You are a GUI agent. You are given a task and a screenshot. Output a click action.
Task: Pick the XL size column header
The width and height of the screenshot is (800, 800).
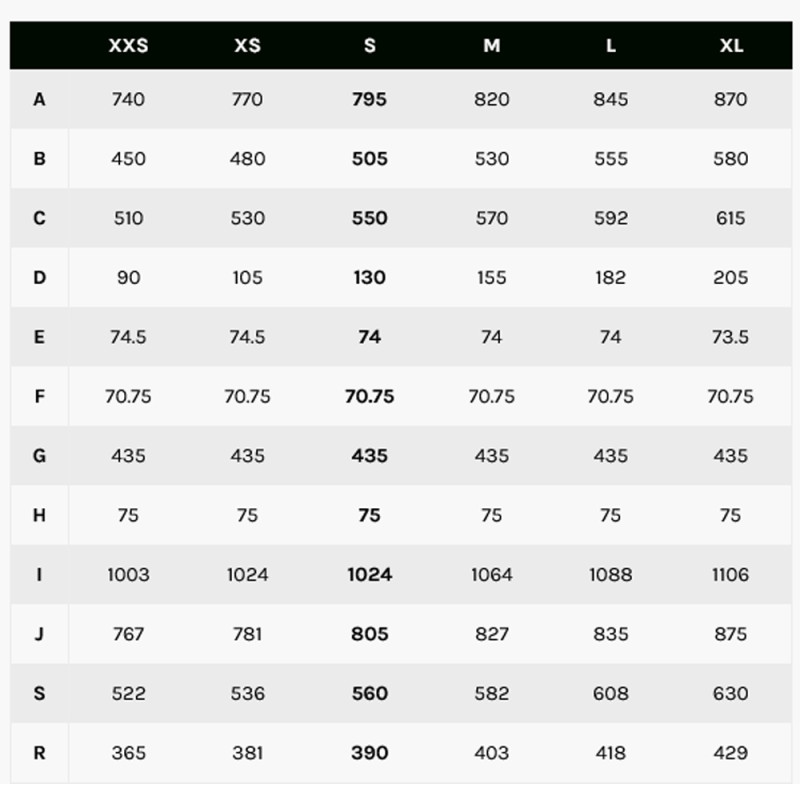731,45
